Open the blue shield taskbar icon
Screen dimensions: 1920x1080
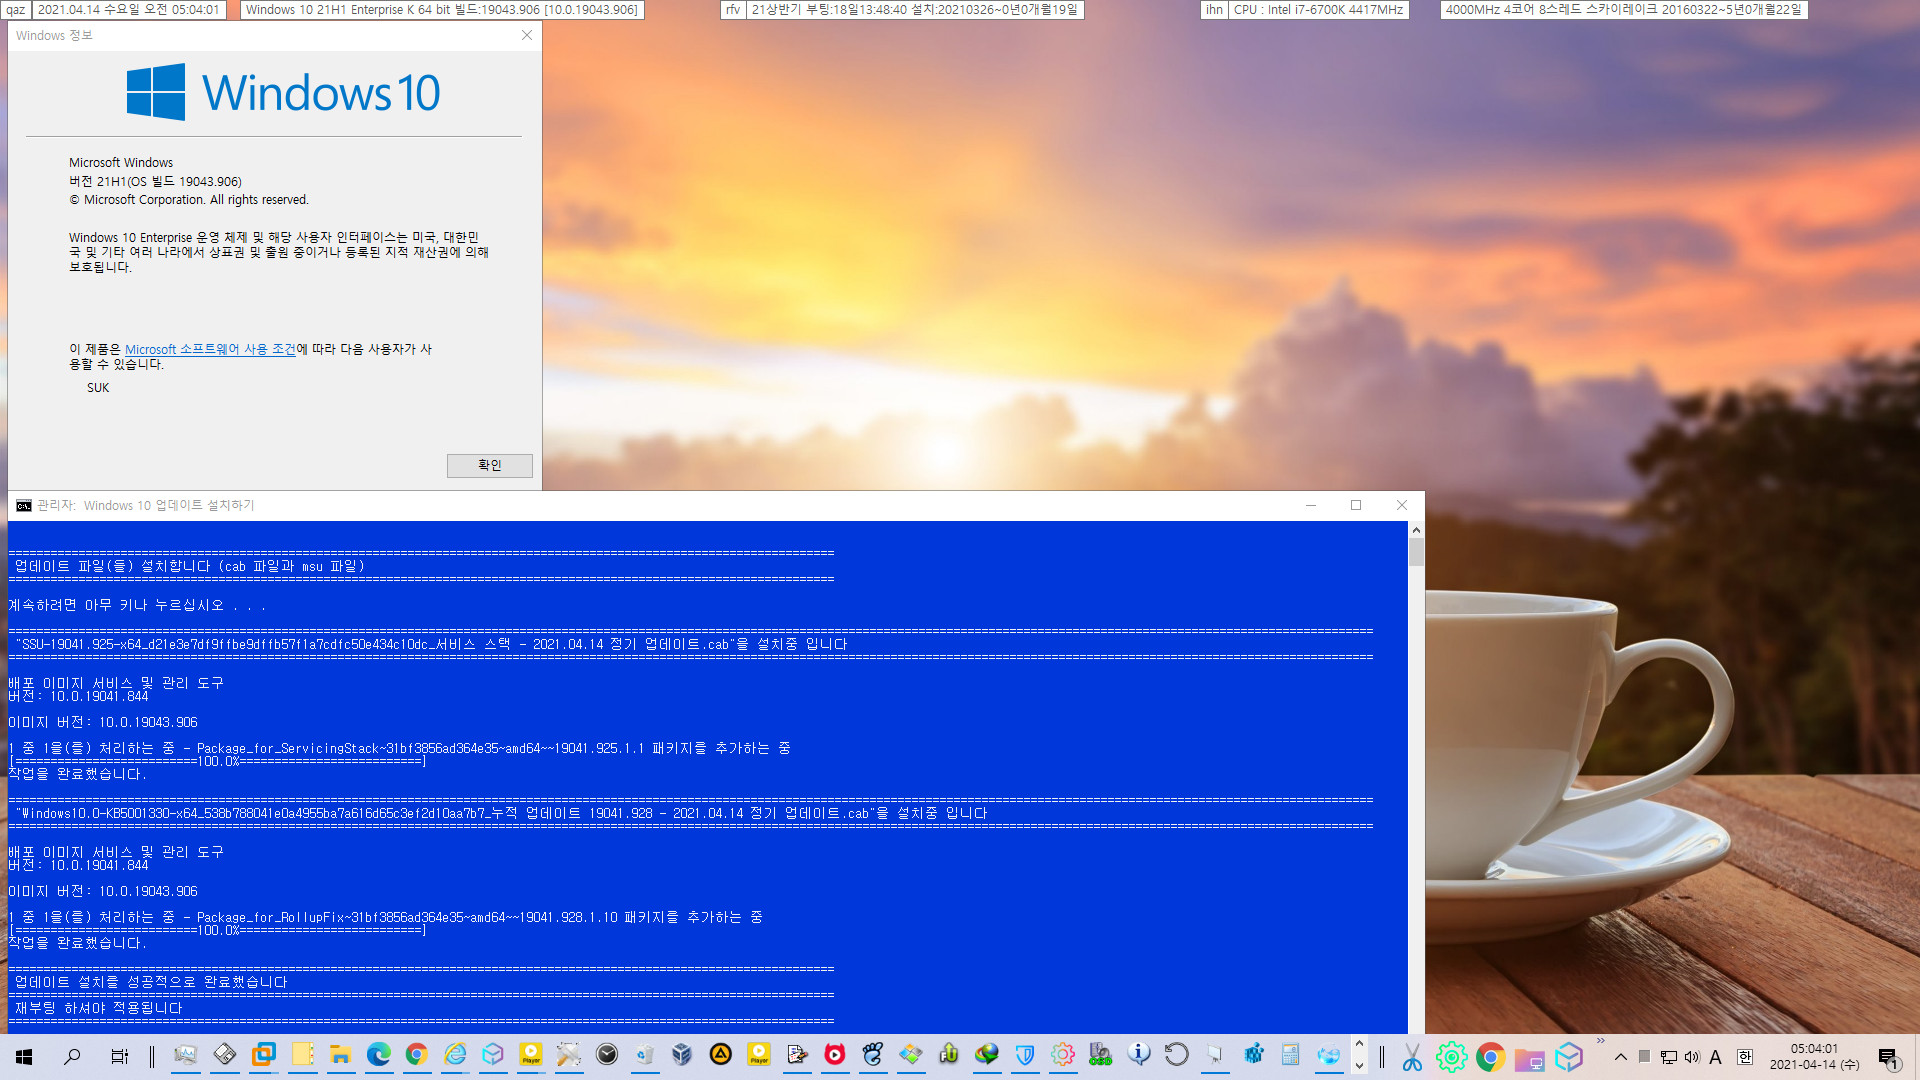(x=1024, y=1054)
